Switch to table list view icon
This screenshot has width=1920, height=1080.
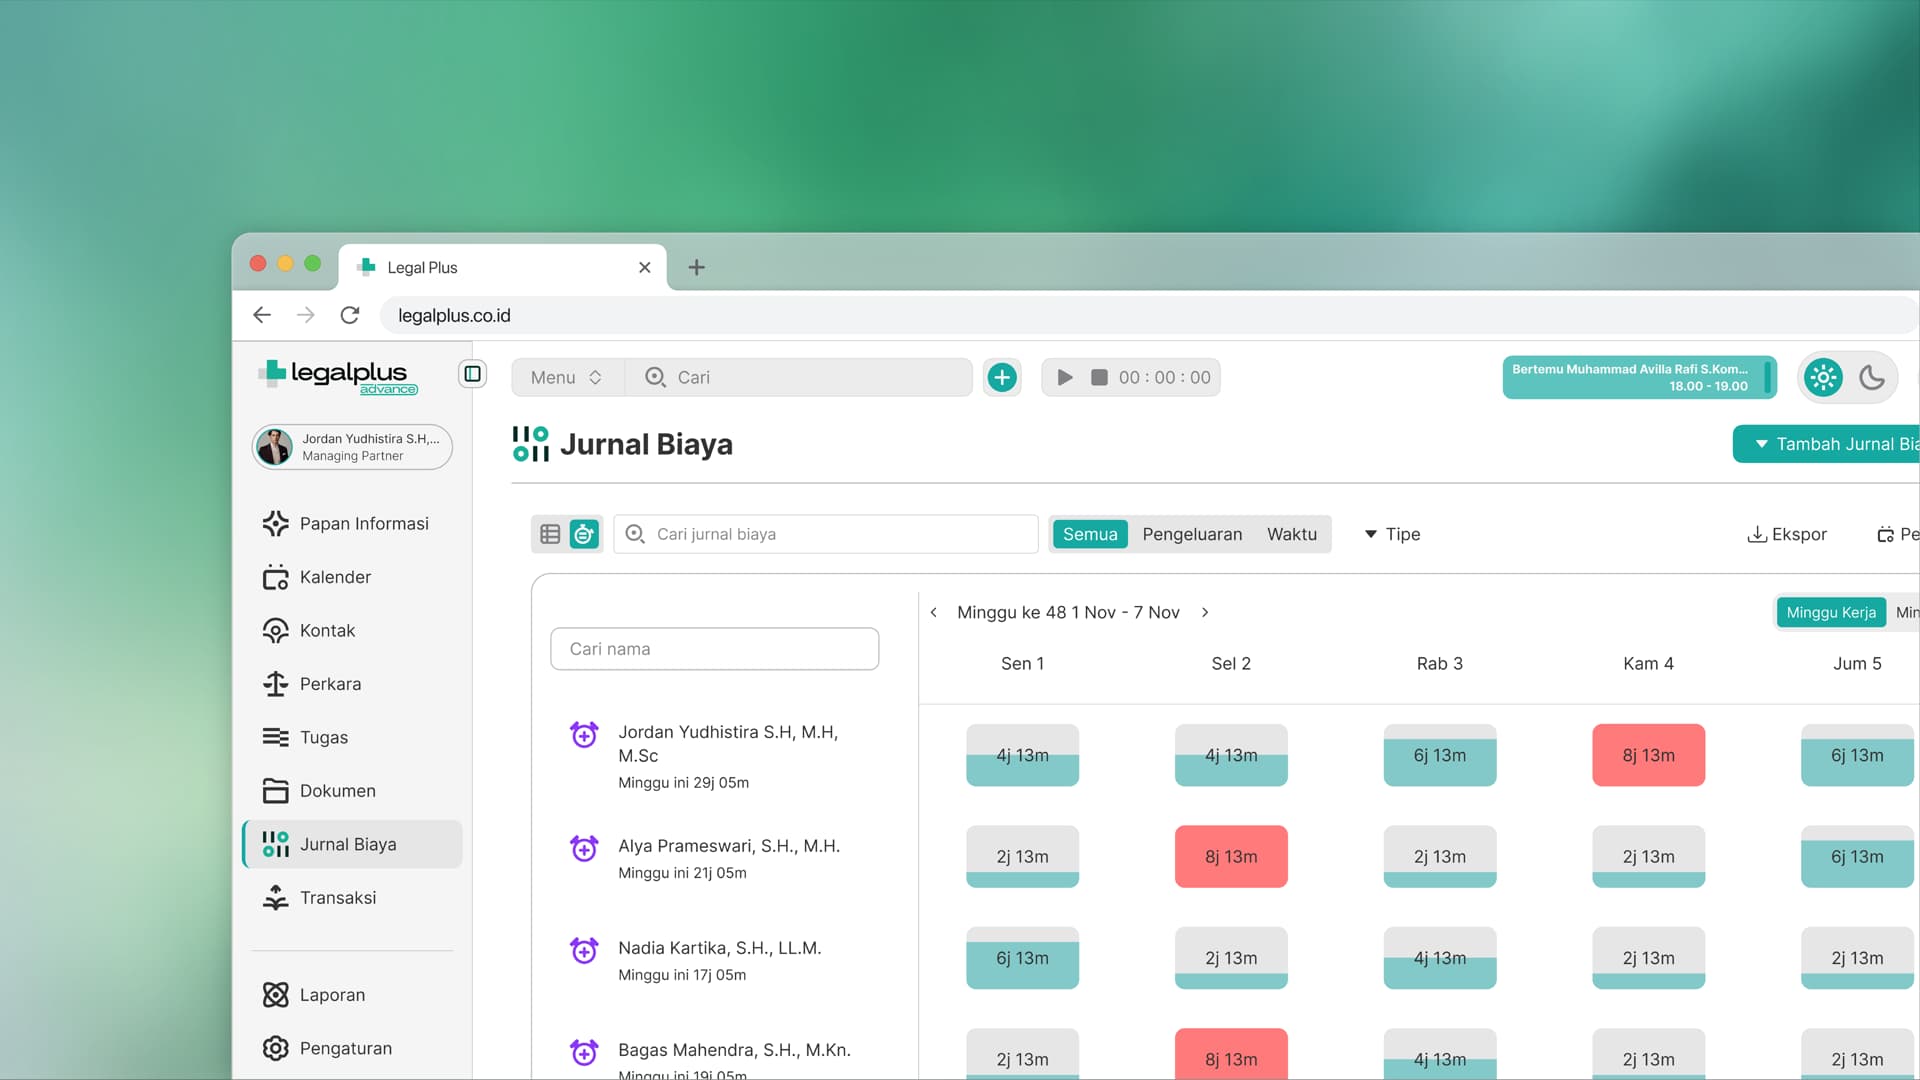[550, 534]
